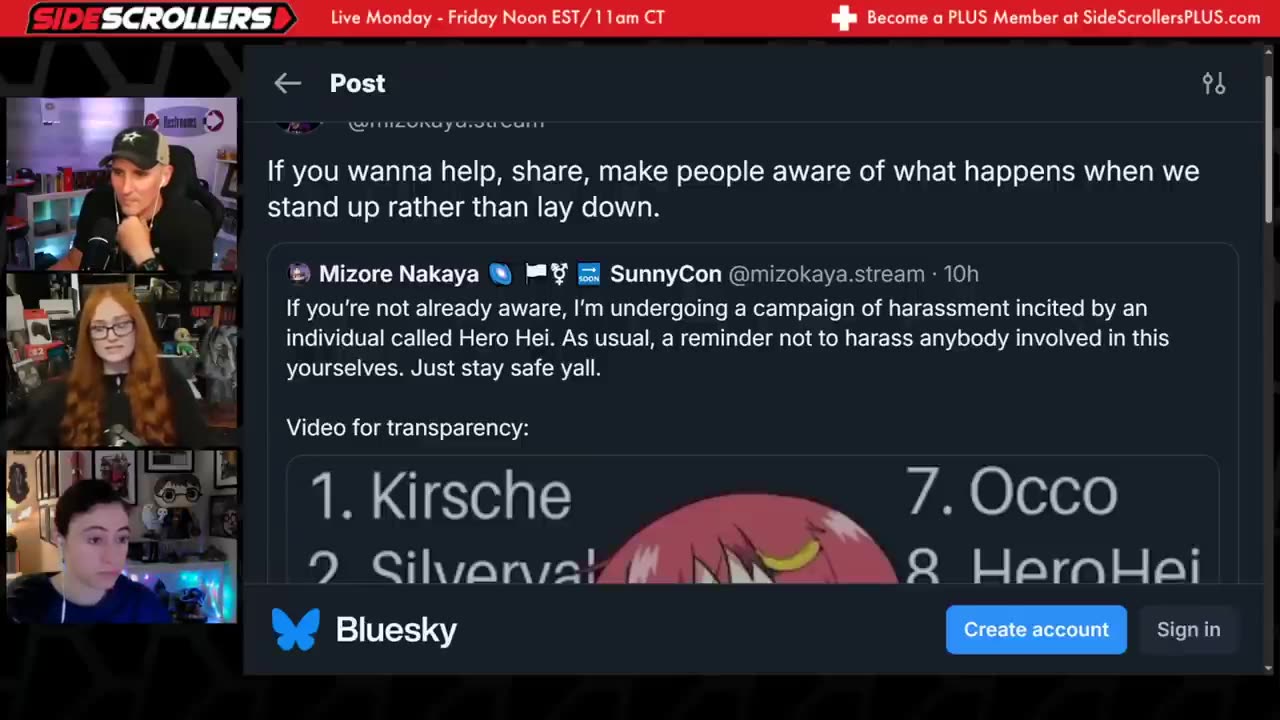Open the @mizokaya.stream handle in quoted post
Image resolution: width=1280 pixels, height=720 pixels.
826,274
